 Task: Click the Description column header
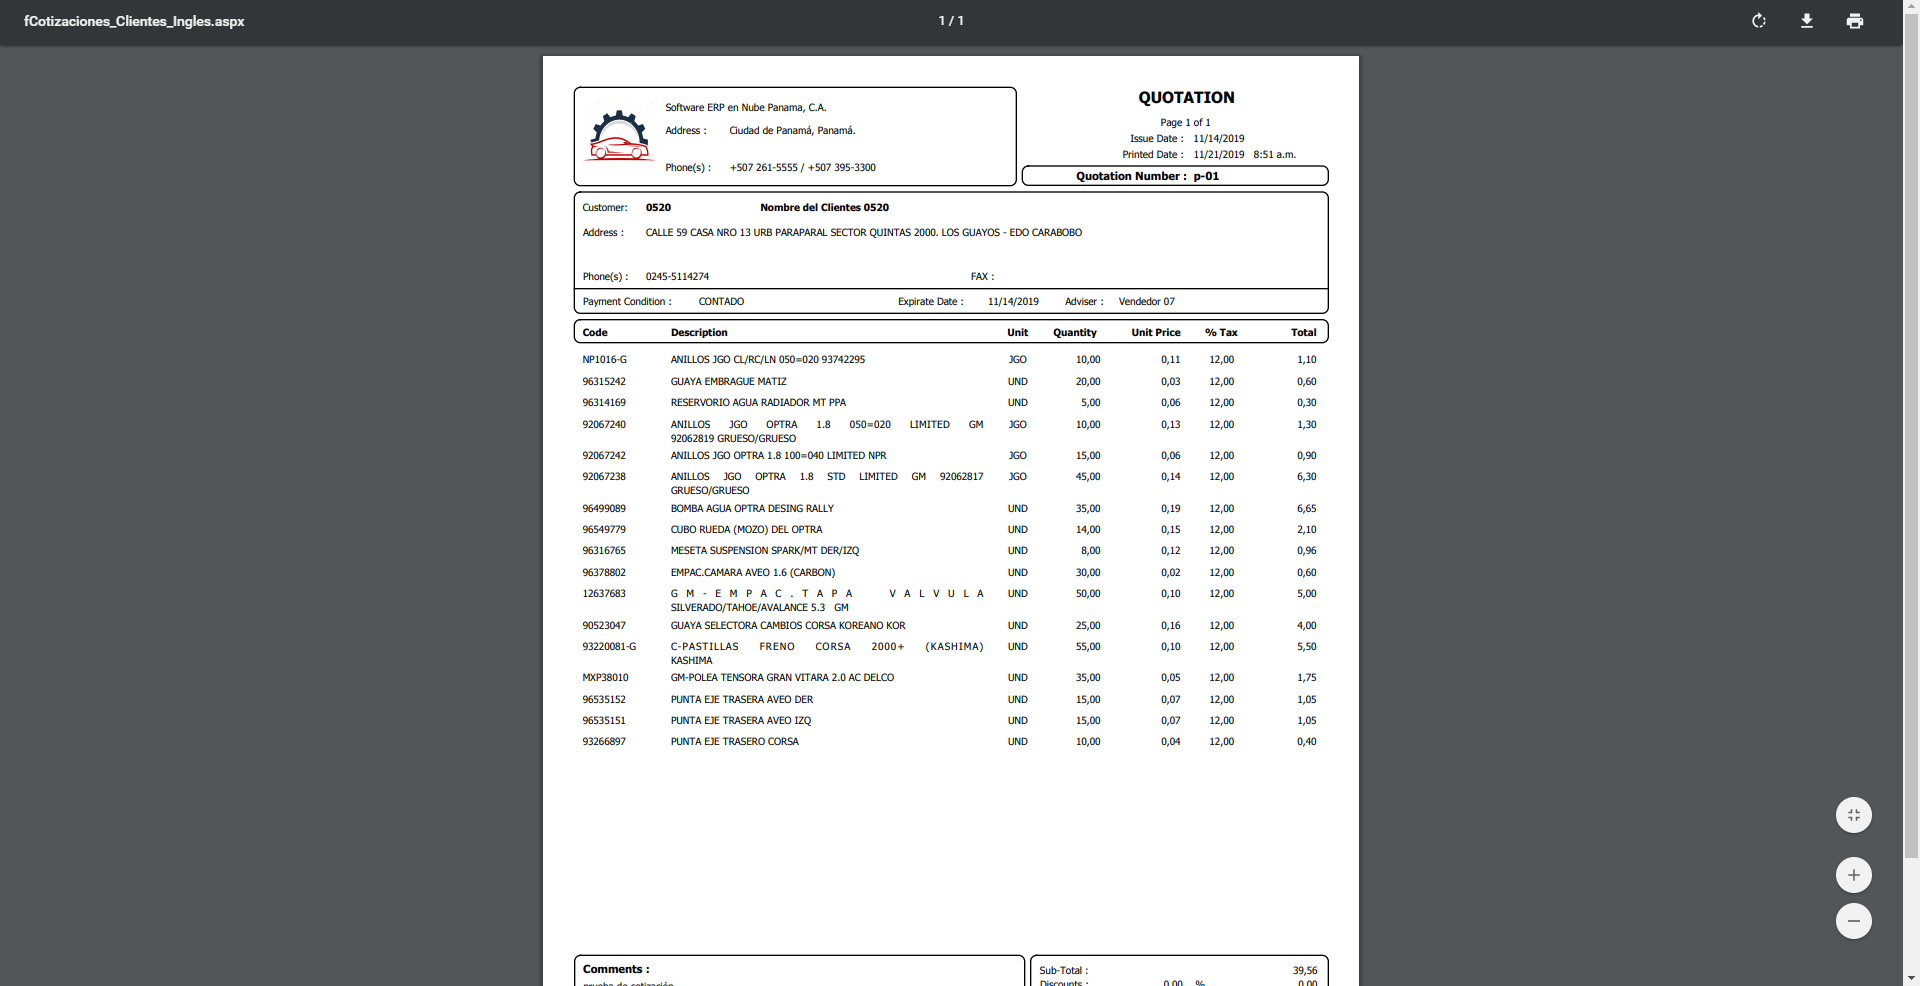point(699,332)
